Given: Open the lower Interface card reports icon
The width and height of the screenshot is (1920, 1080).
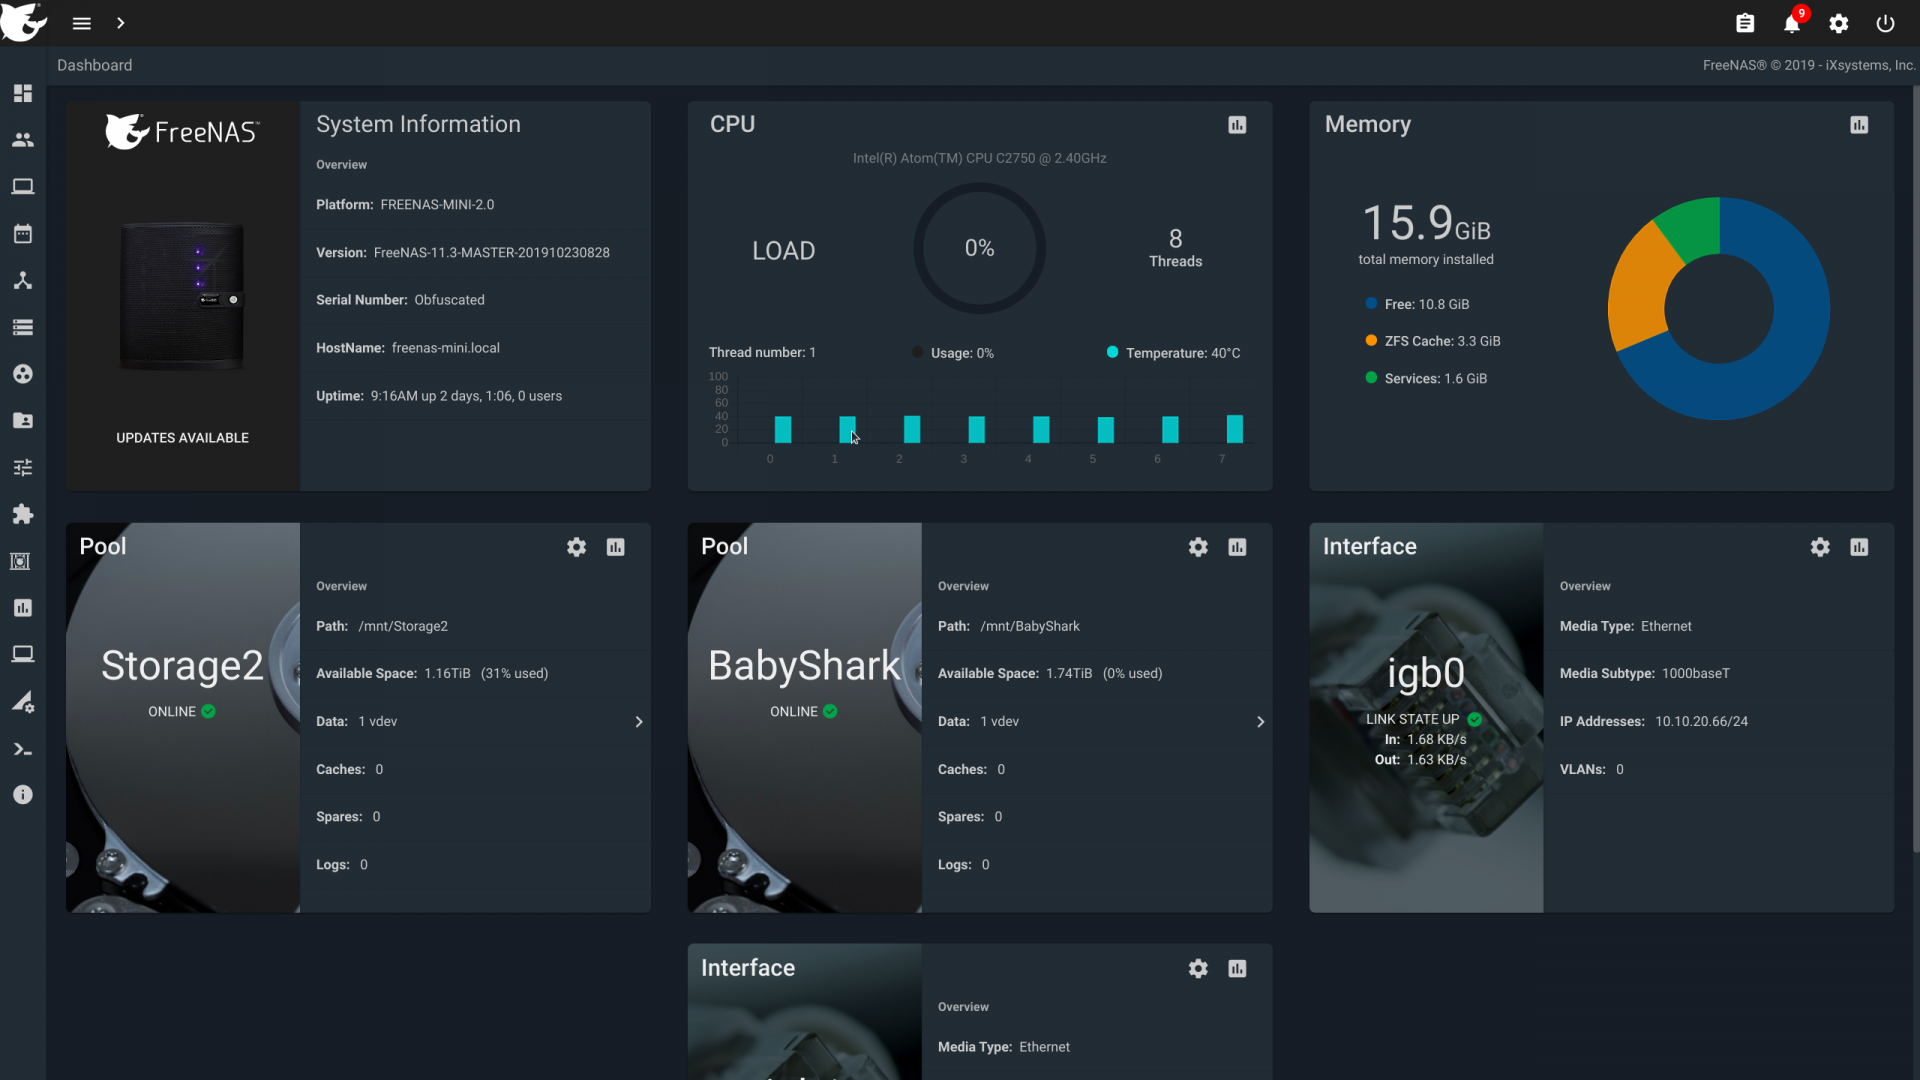Looking at the screenshot, I should click(1237, 969).
